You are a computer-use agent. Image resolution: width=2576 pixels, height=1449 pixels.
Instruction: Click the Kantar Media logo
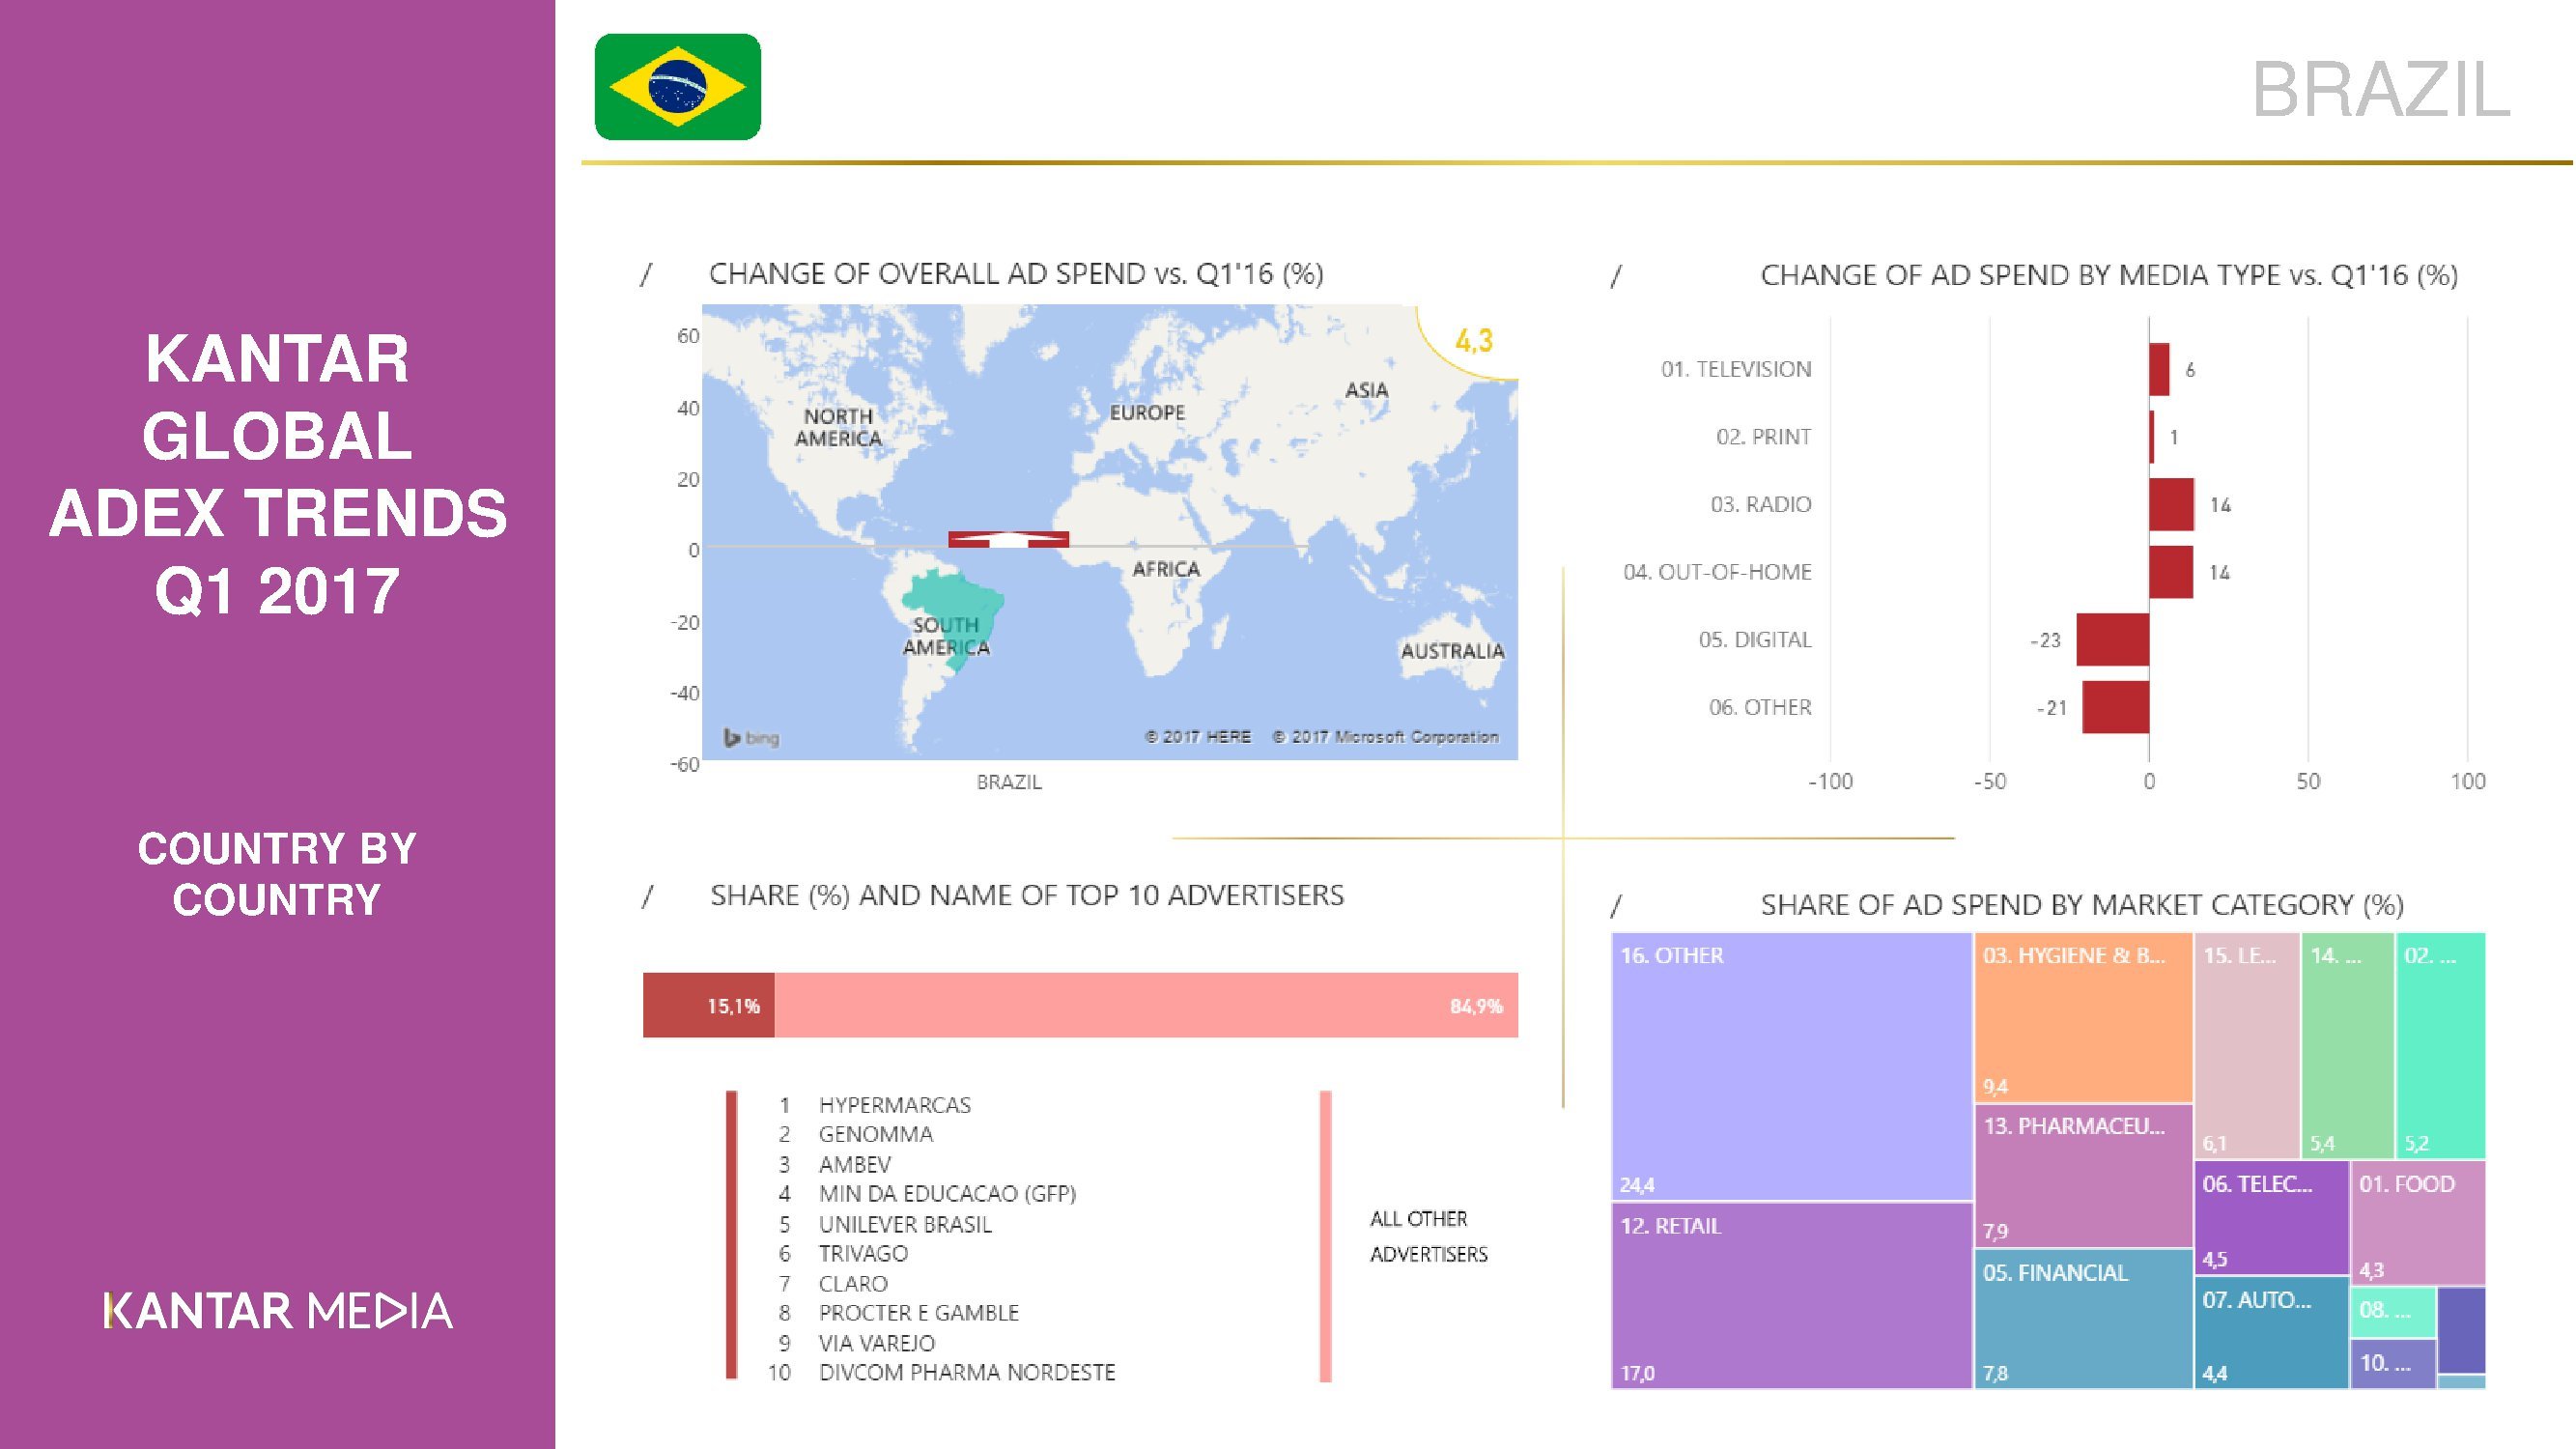point(278,1310)
